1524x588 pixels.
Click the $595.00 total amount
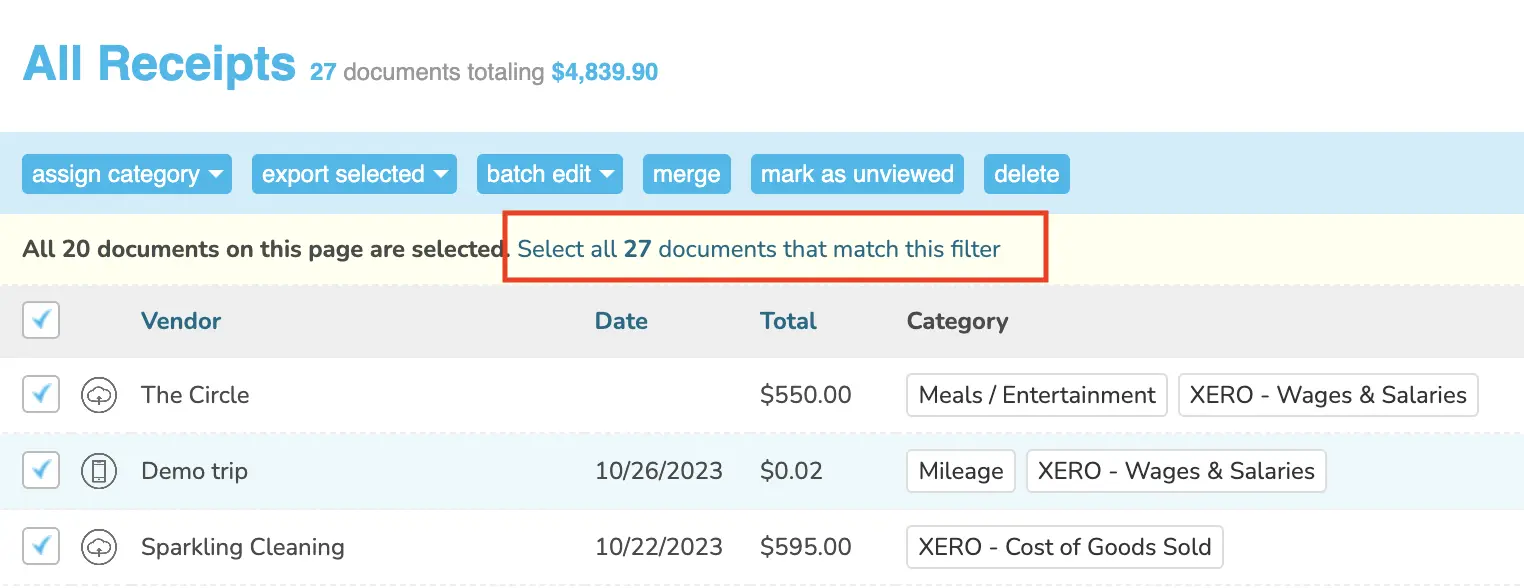click(806, 547)
